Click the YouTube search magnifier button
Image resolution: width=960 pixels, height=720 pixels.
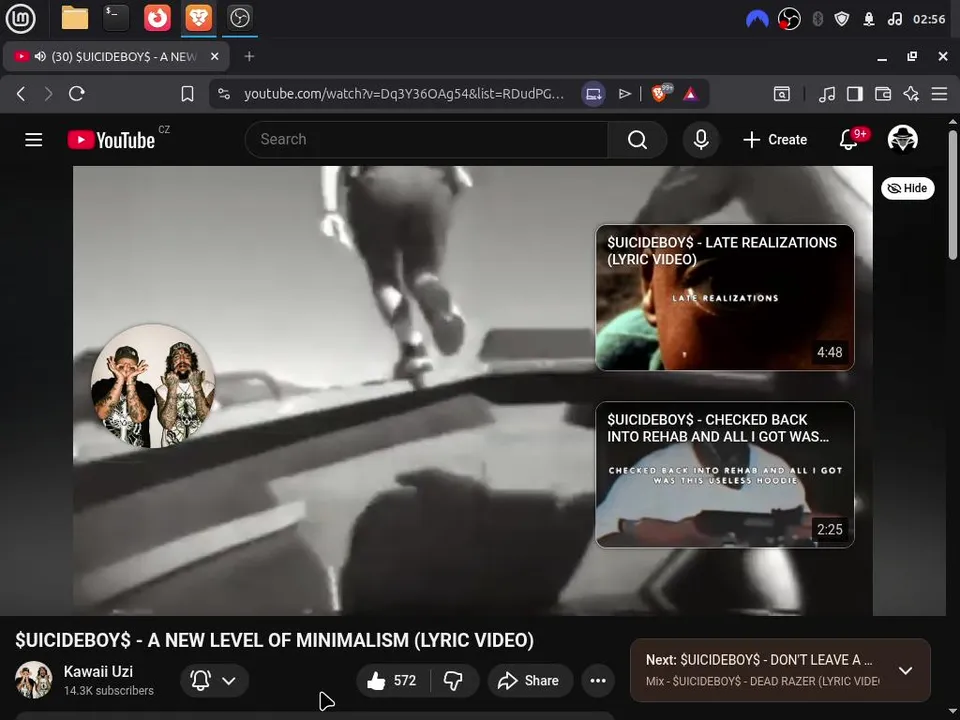click(637, 140)
